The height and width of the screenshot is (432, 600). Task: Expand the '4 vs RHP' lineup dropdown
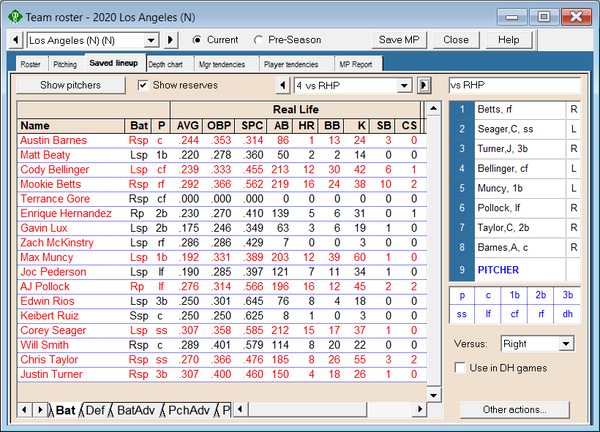pyautogui.click(x=406, y=85)
